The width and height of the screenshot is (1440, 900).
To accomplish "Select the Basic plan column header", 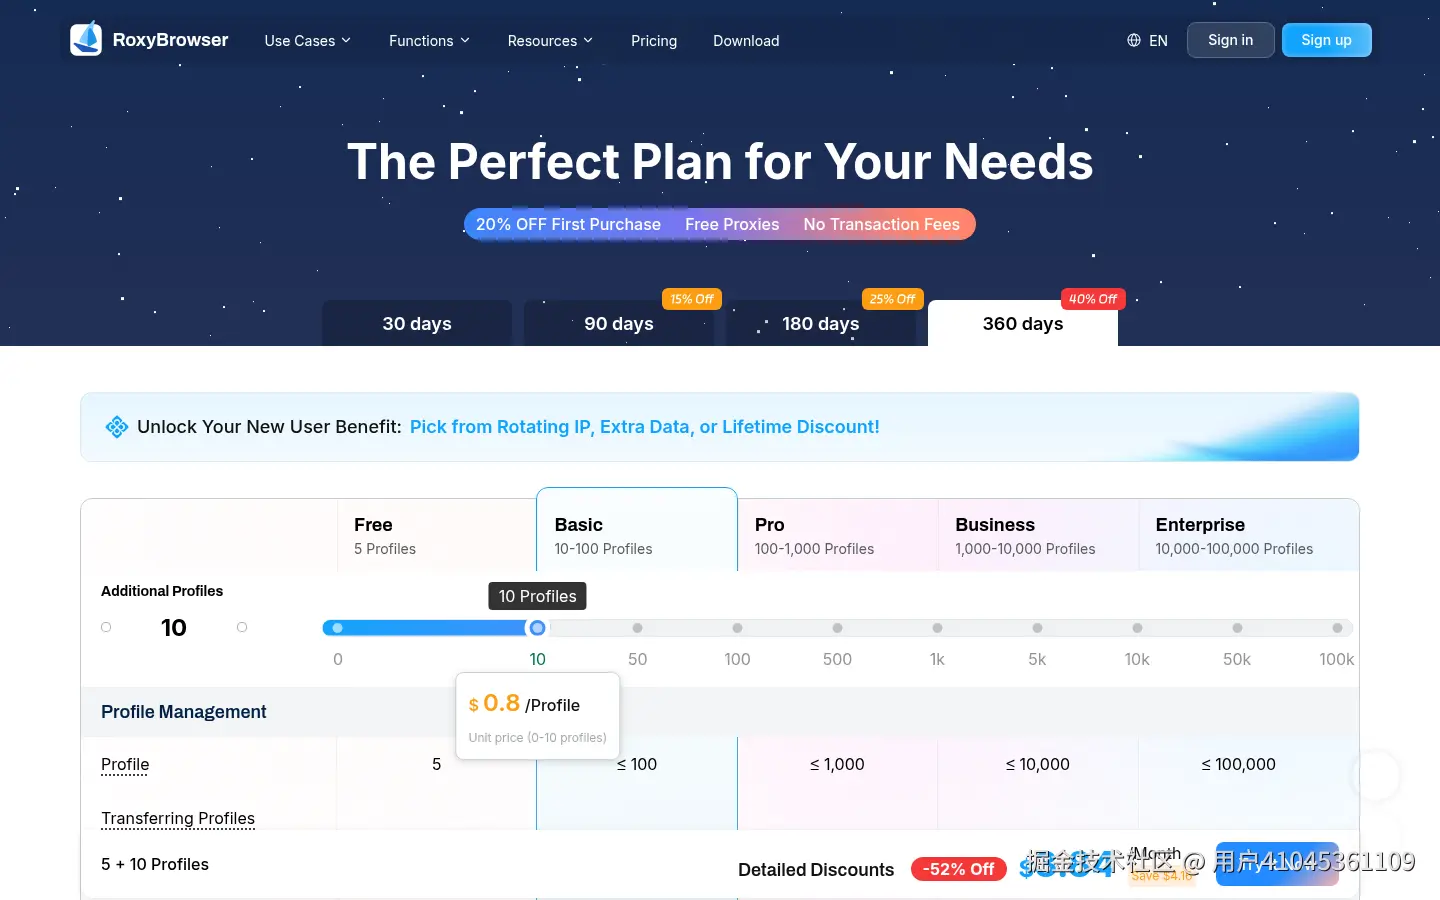I will pyautogui.click(x=637, y=530).
